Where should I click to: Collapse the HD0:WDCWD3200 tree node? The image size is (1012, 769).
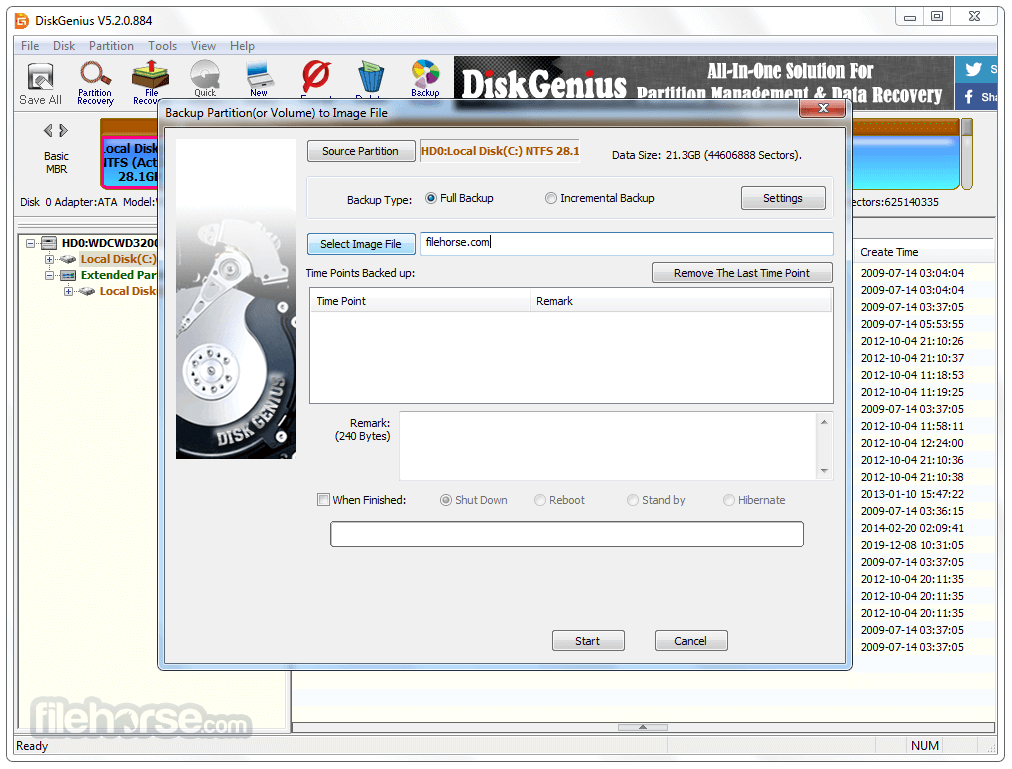(30, 243)
